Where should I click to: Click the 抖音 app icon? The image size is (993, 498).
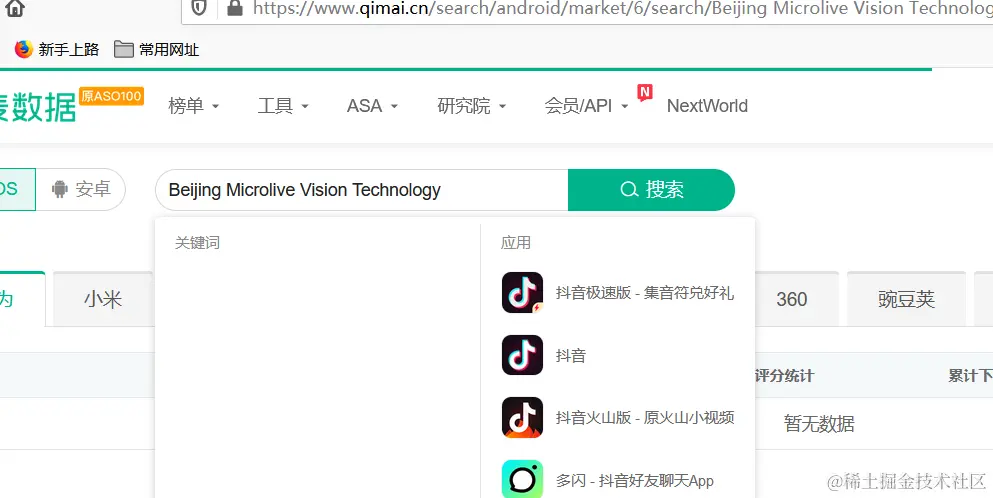point(522,355)
